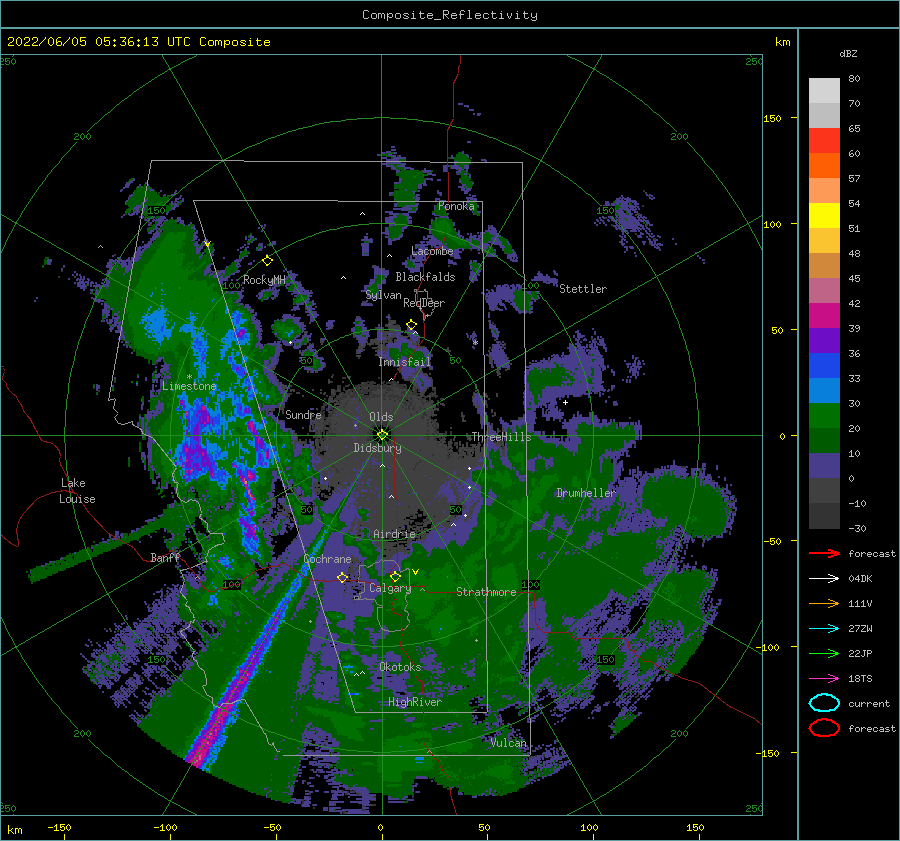Click the Strathmore label
The width and height of the screenshot is (900, 841).
point(486,592)
